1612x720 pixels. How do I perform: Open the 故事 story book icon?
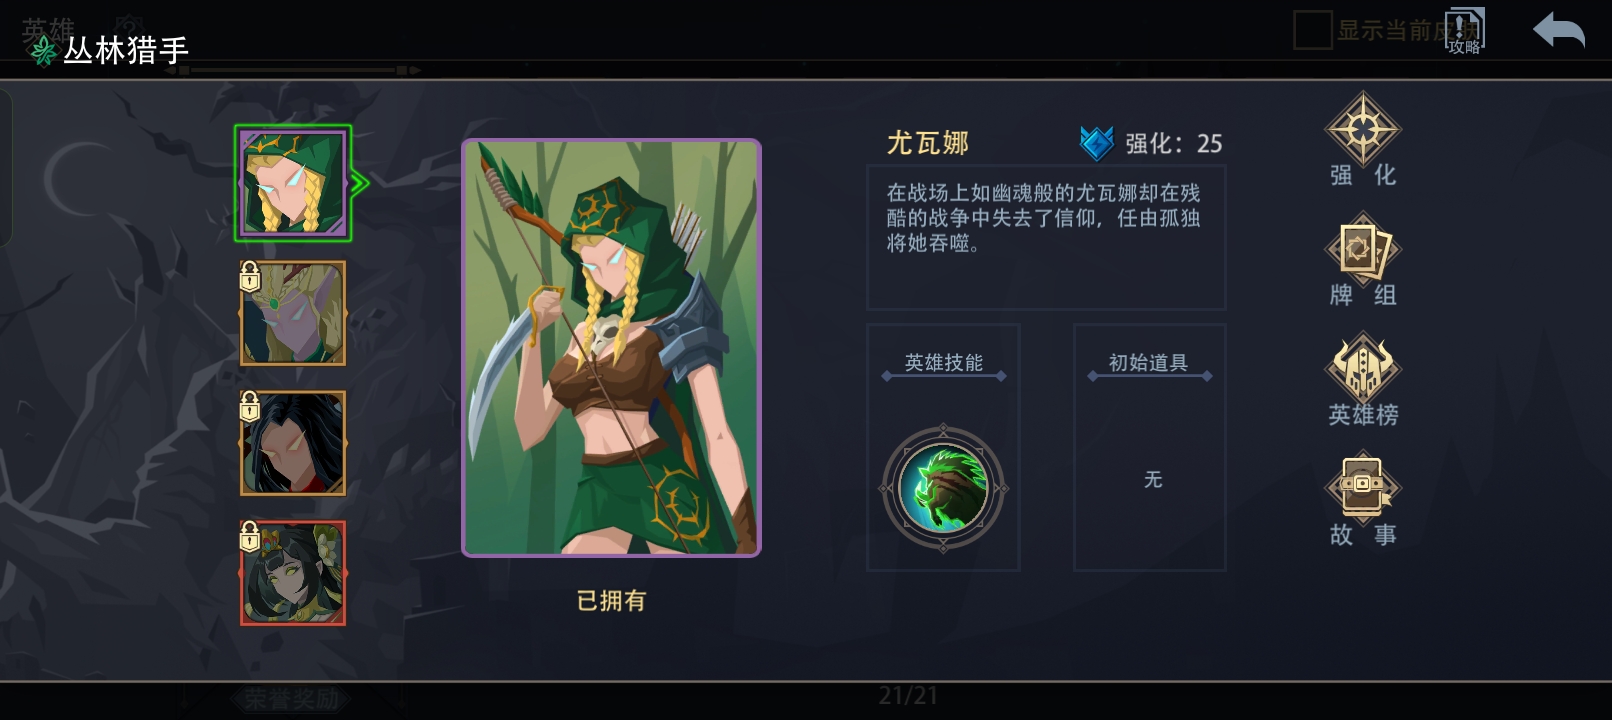(x=1362, y=489)
